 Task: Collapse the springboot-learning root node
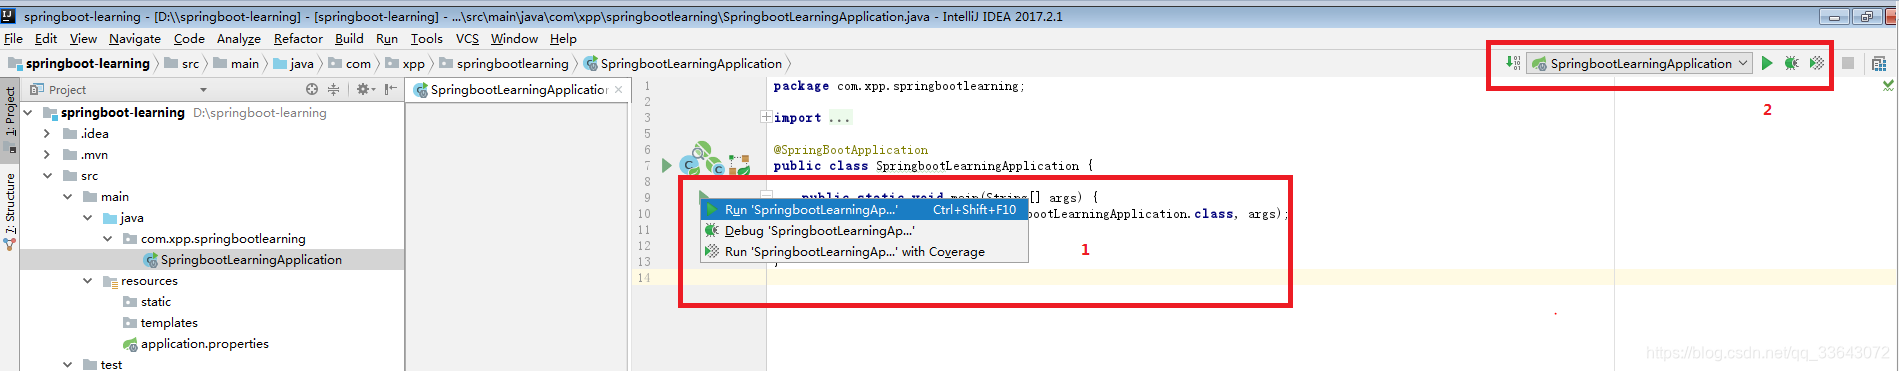click(28, 112)
